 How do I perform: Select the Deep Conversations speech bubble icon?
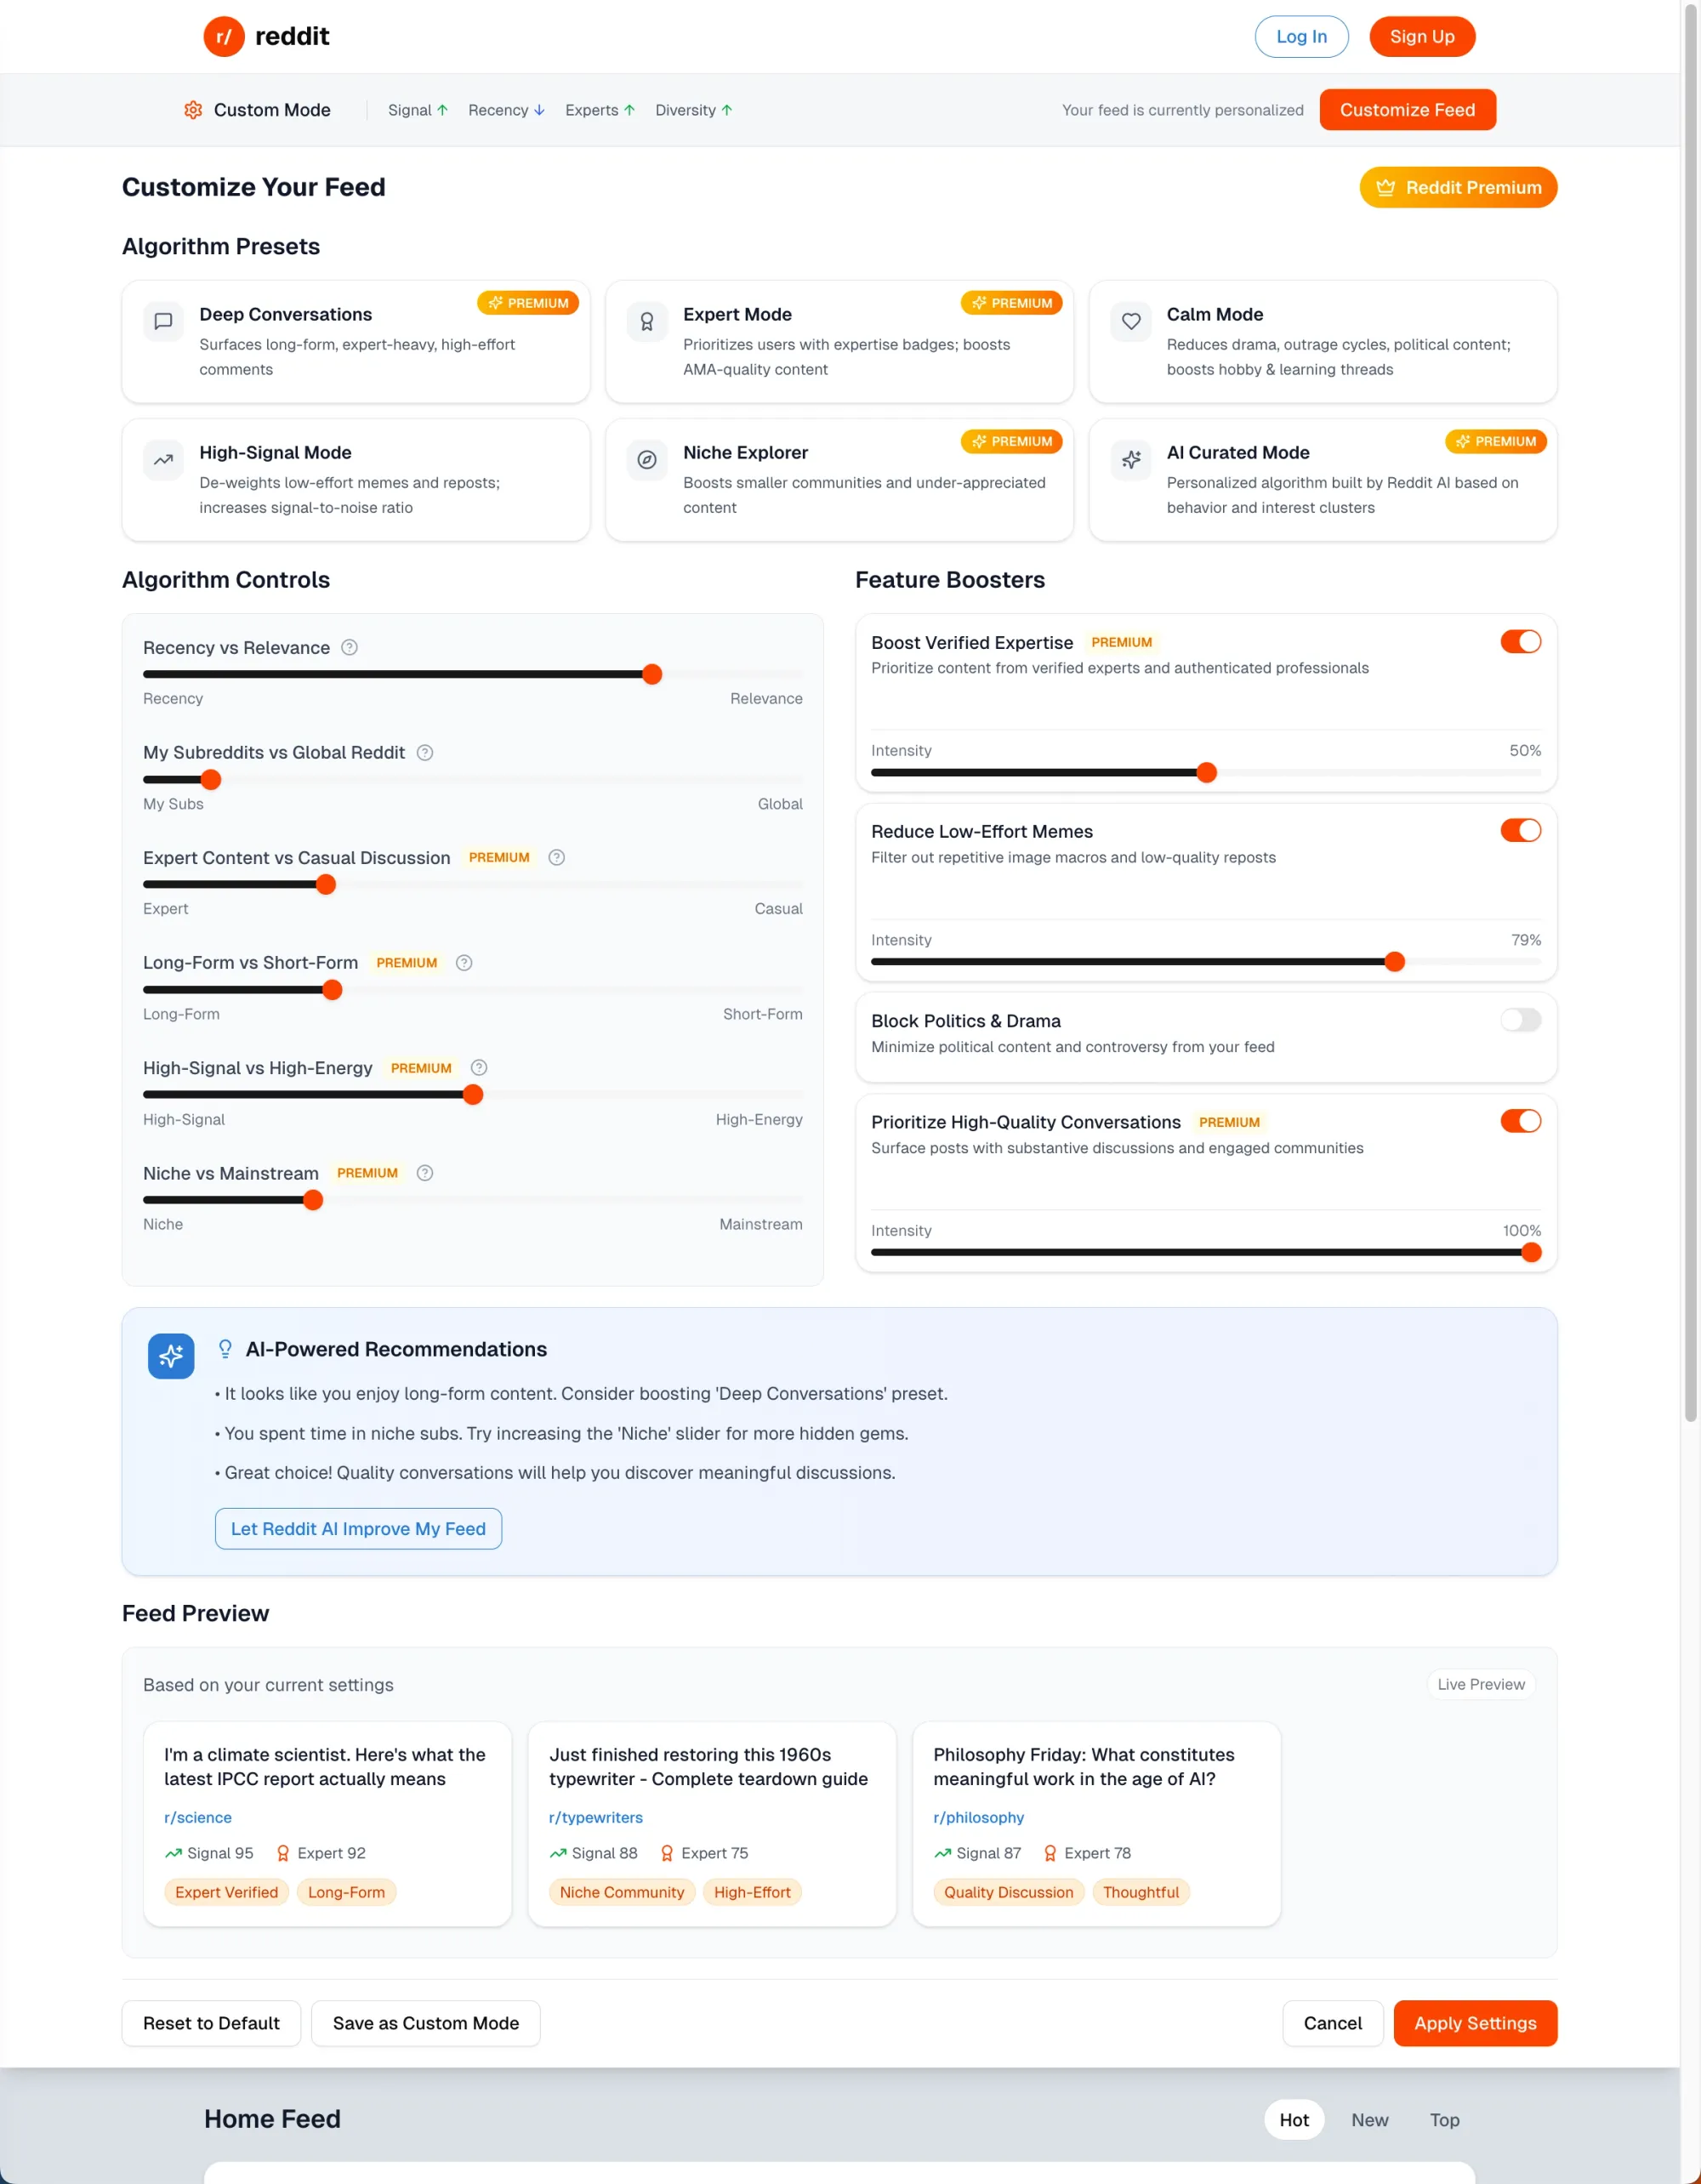click(x=163, y=321)
